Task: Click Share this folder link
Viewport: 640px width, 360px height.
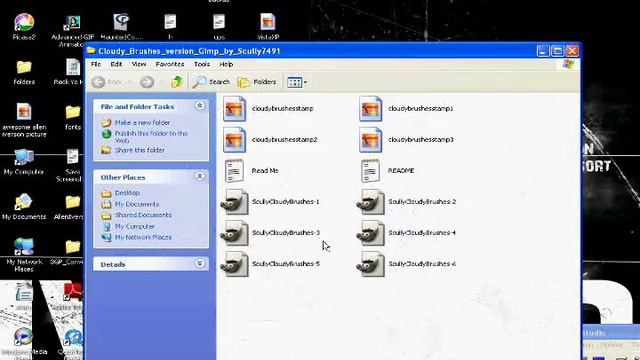Action: coord(140,150)
